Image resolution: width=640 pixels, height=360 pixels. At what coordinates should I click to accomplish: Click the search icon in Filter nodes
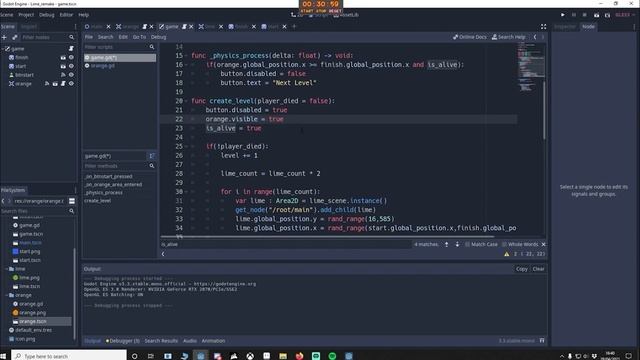click(72, 37)
